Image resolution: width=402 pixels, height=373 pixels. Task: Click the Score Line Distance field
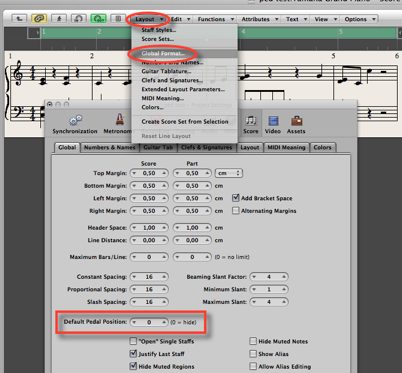coord(149,240)
